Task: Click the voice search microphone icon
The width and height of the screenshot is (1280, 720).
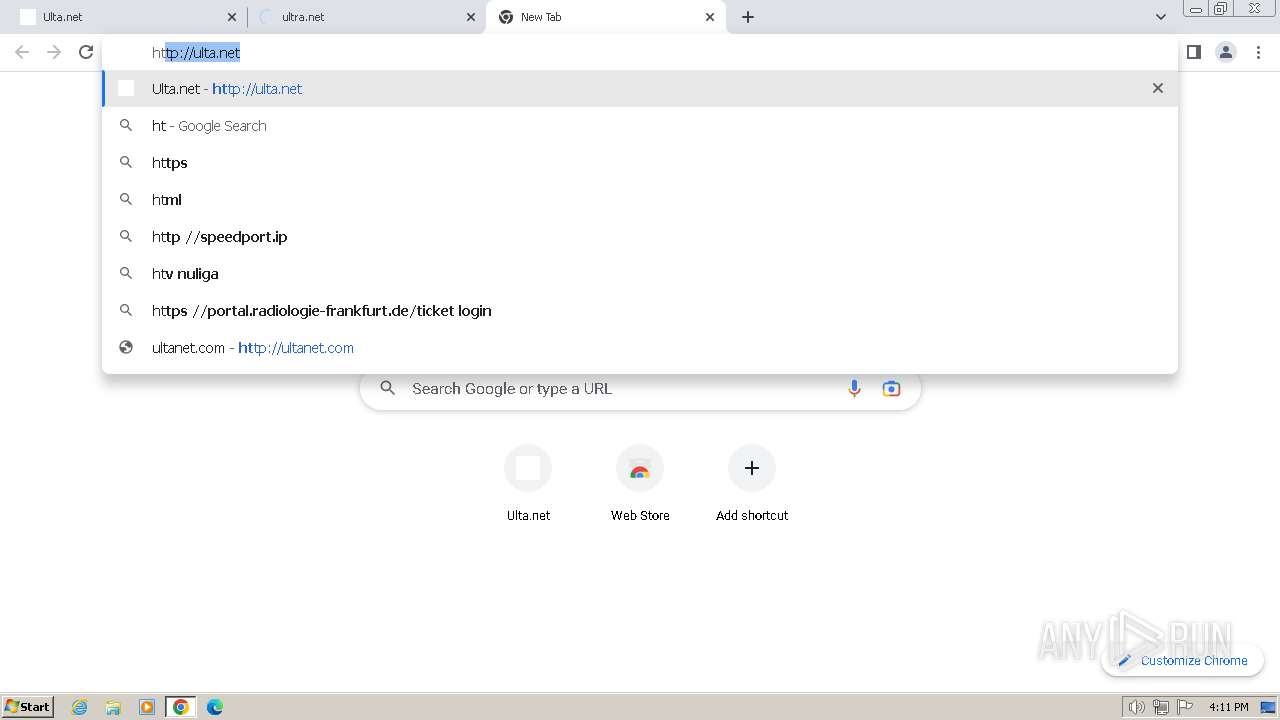Action: point(854,389)
